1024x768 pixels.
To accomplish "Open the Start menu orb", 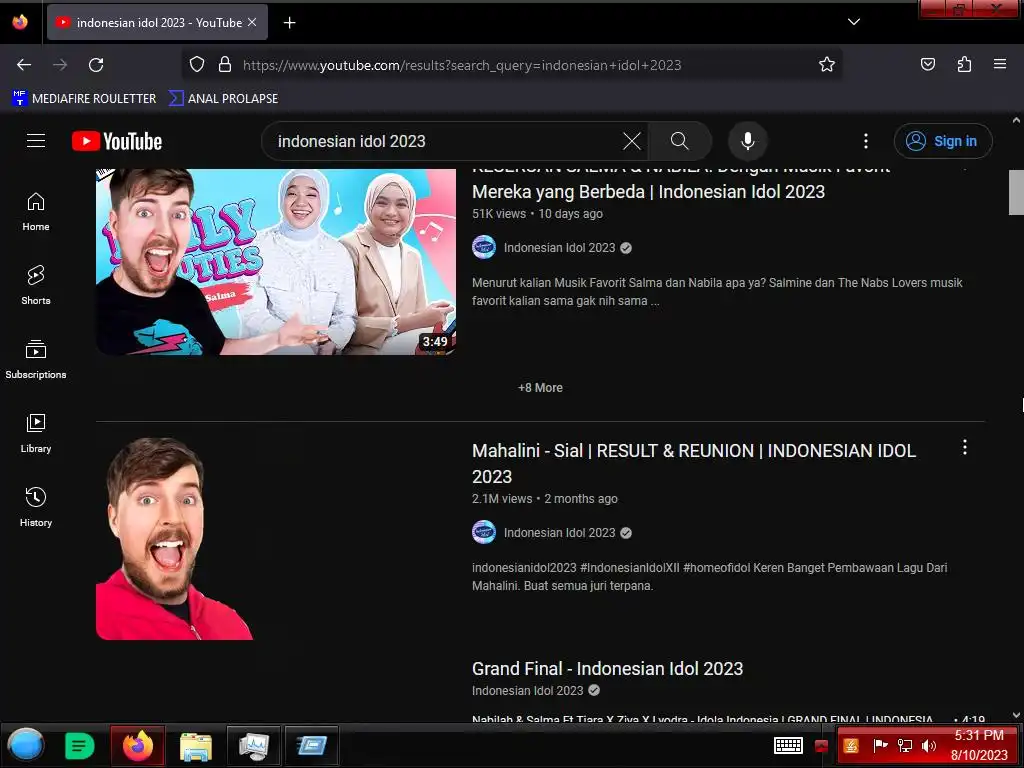I will pos(26,745).
